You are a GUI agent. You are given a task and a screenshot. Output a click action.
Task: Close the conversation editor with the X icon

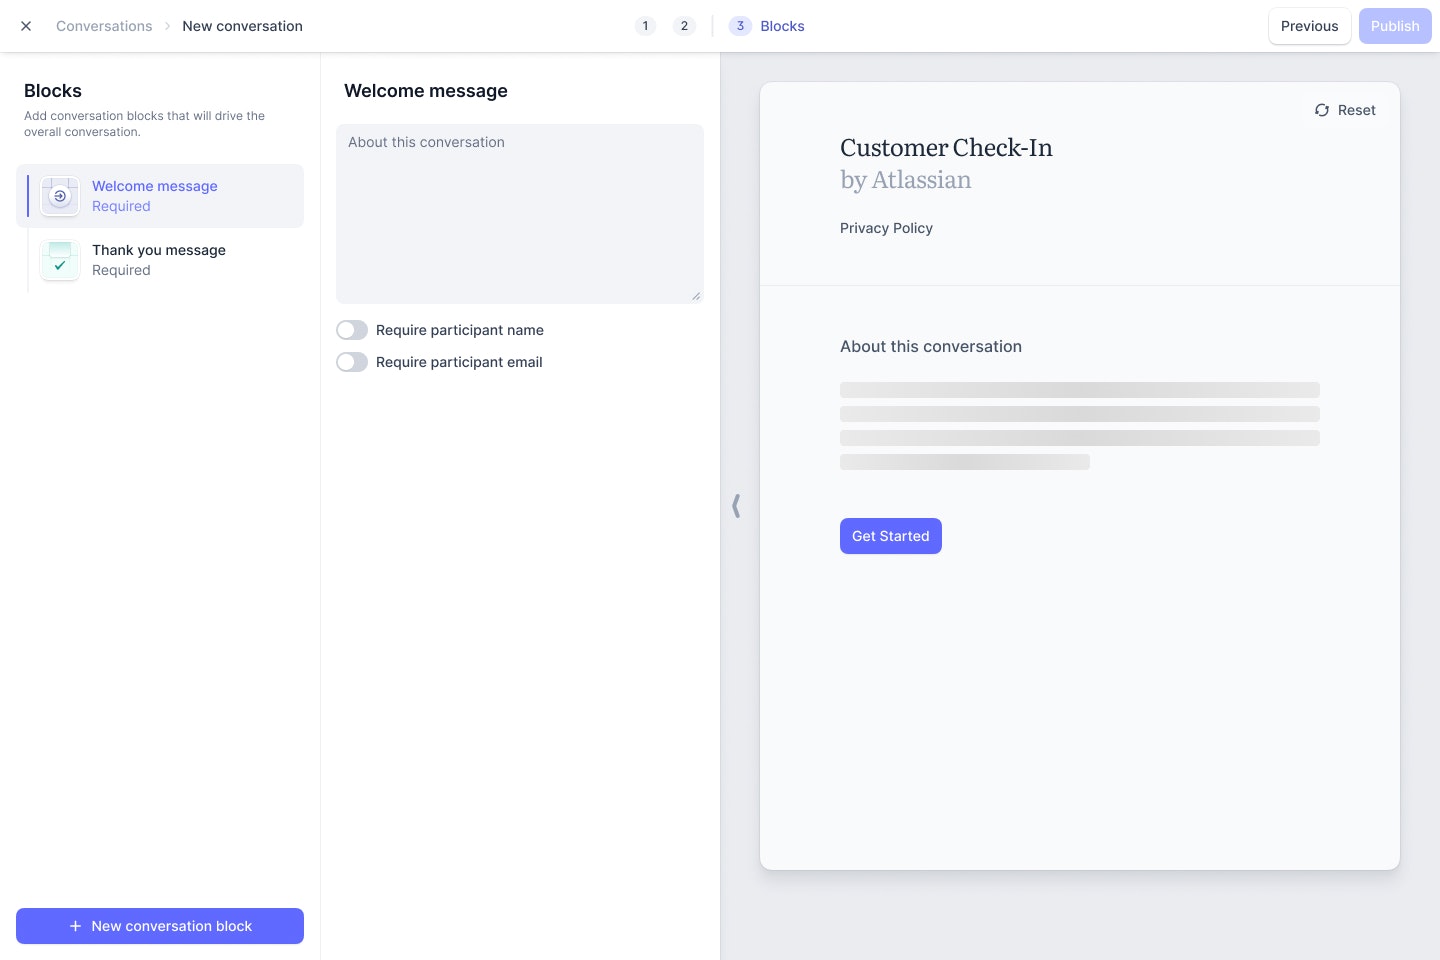point(26,26)
